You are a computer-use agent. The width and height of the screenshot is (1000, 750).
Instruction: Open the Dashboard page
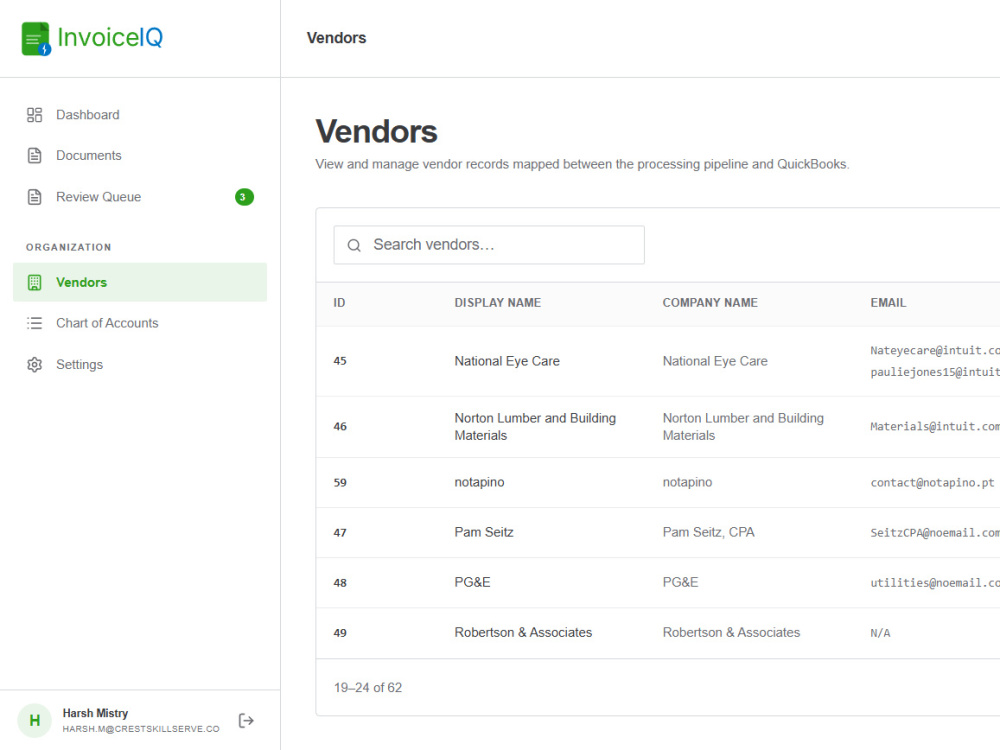tap(140, 115)
